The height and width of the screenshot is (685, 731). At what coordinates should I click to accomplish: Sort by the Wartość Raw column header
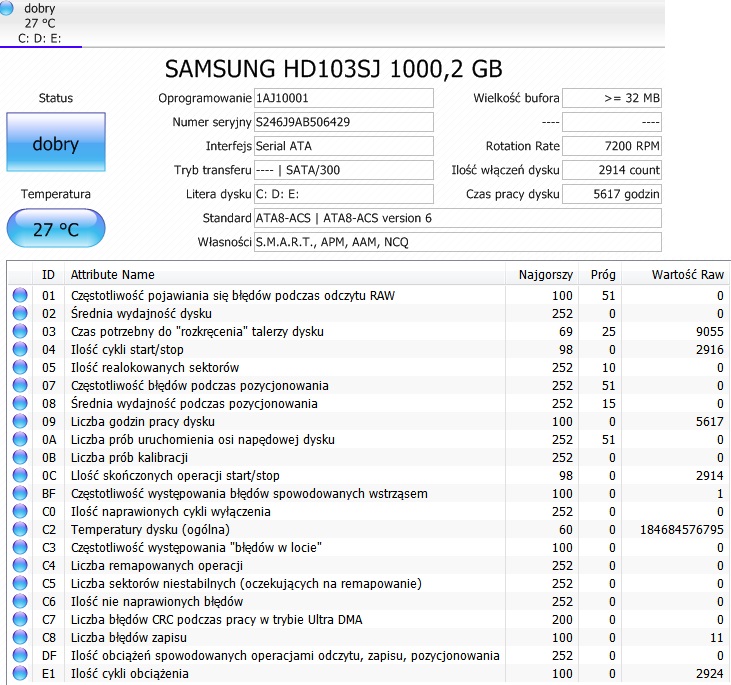pyautogui.click(x=675, y=275)
